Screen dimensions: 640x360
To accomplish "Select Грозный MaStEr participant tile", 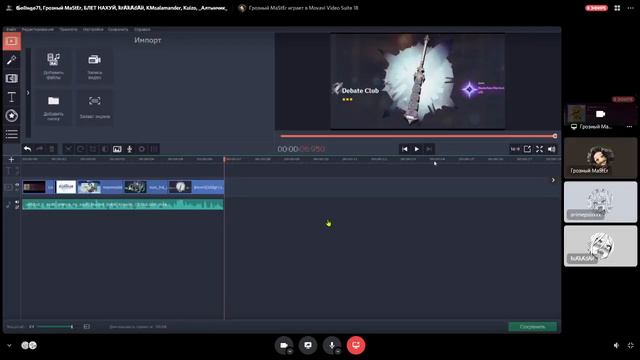I will pos(600,158).
